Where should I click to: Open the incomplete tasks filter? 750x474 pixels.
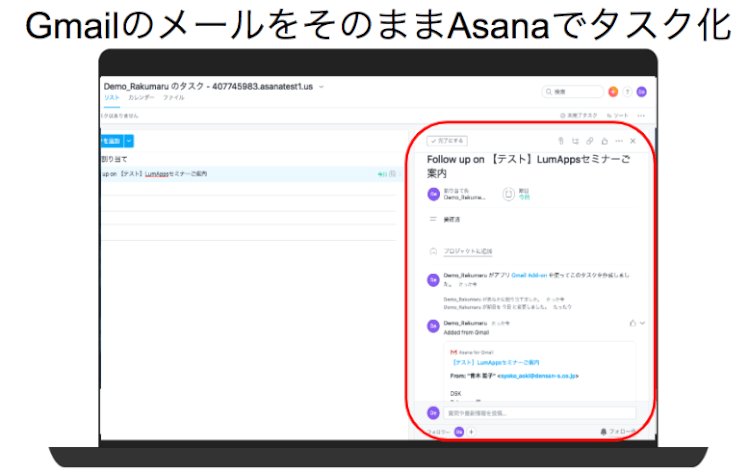tap(578, 115)
